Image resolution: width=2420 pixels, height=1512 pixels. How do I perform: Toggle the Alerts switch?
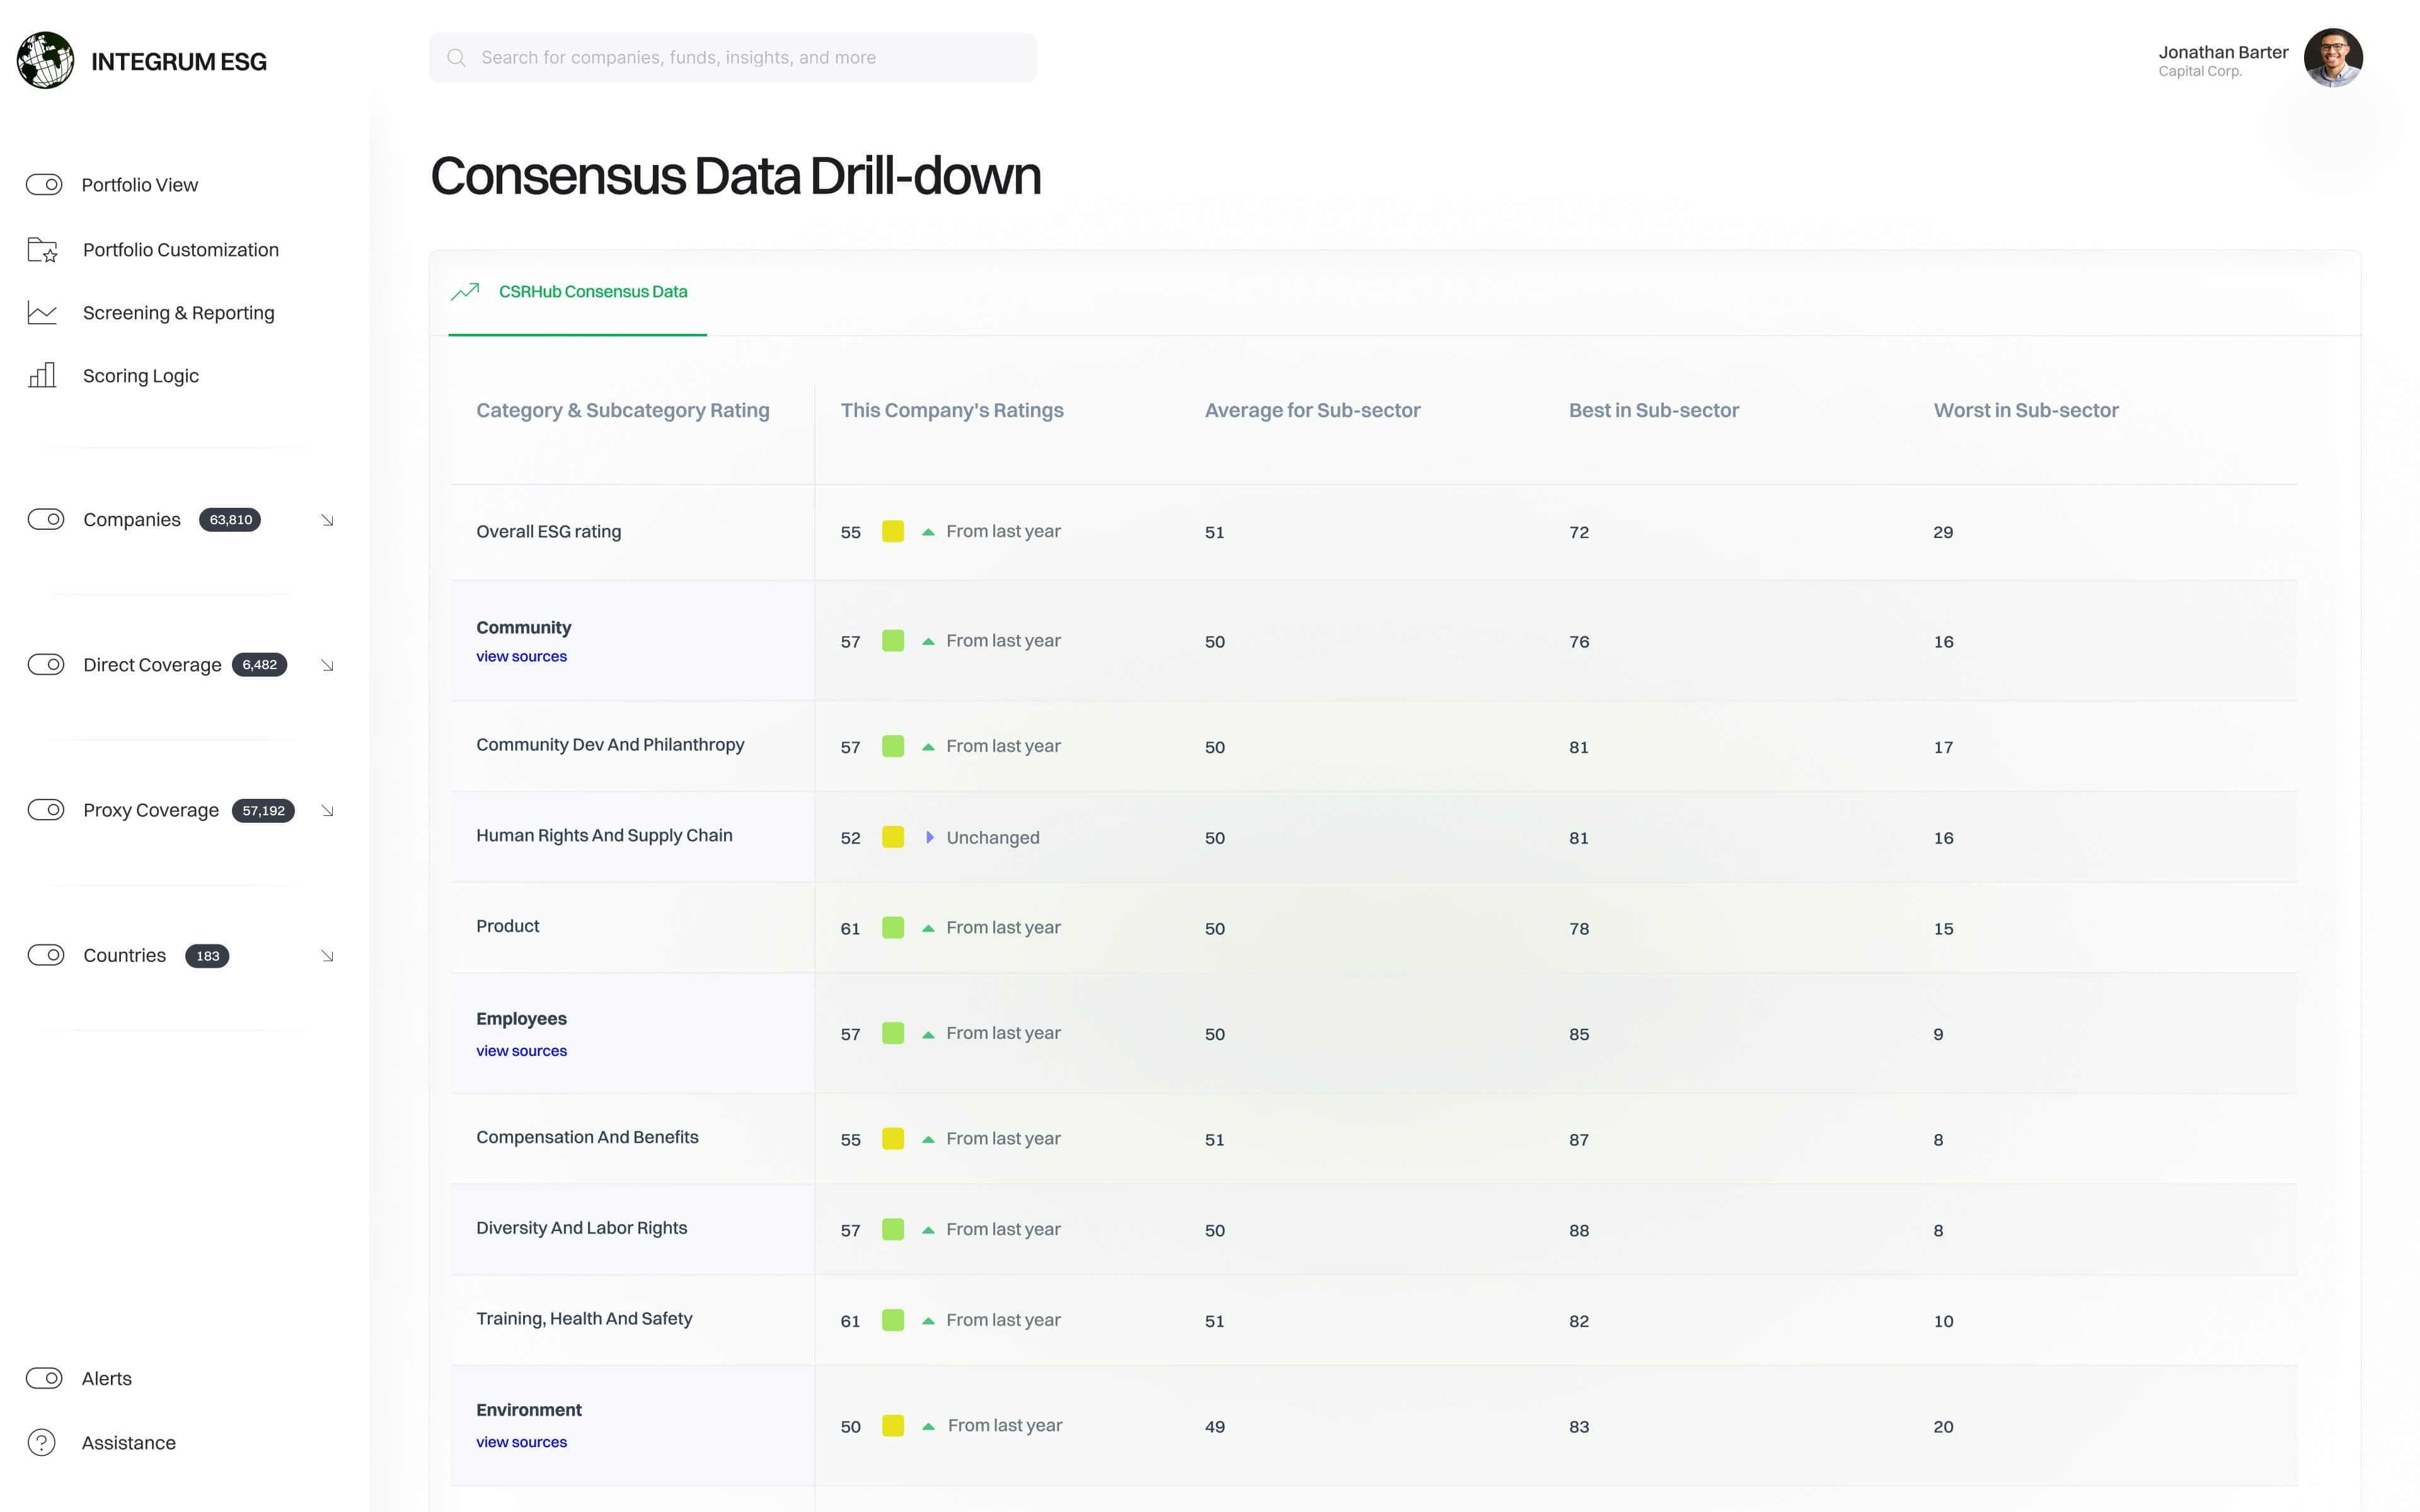44,1378
